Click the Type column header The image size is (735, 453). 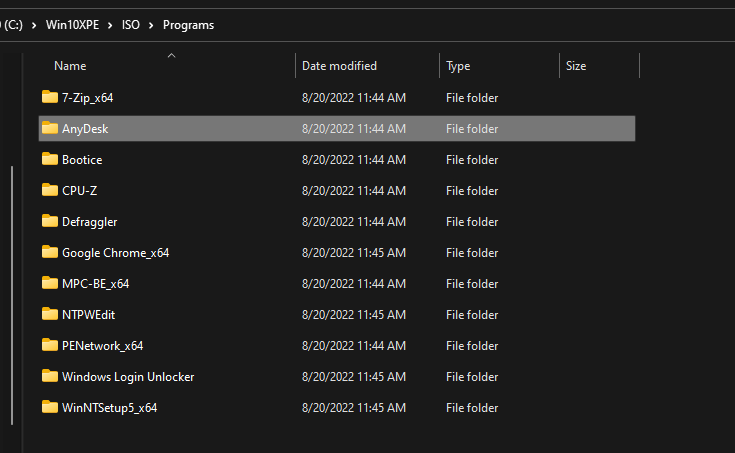pyautogui.click(x=458, y=66)
